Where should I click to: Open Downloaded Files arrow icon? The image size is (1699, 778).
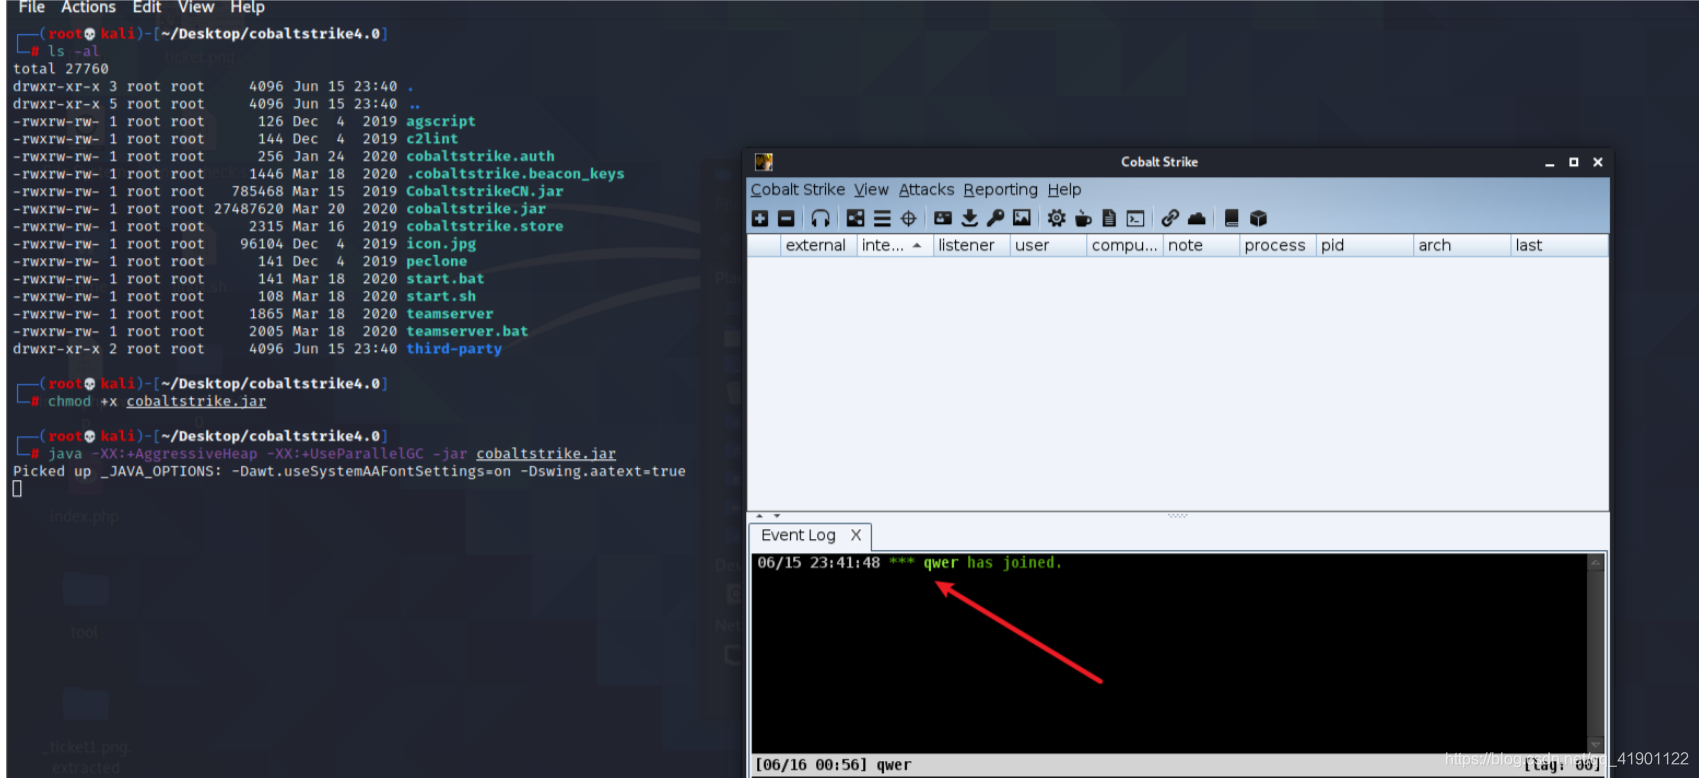[969, 218]
